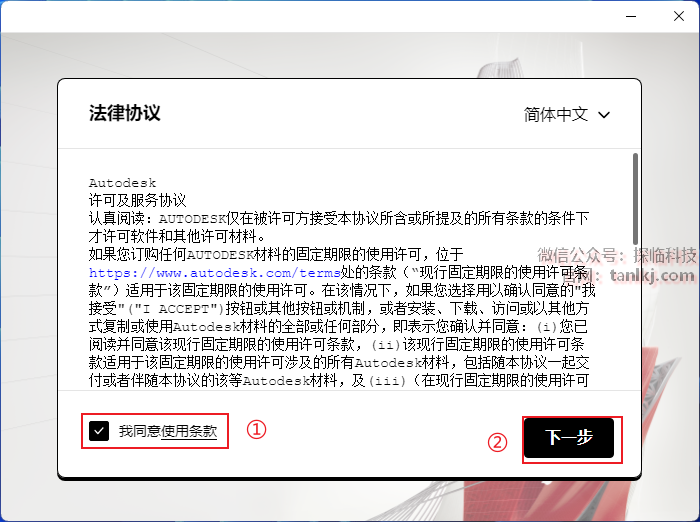Minimize the installer window

(631, 17)
